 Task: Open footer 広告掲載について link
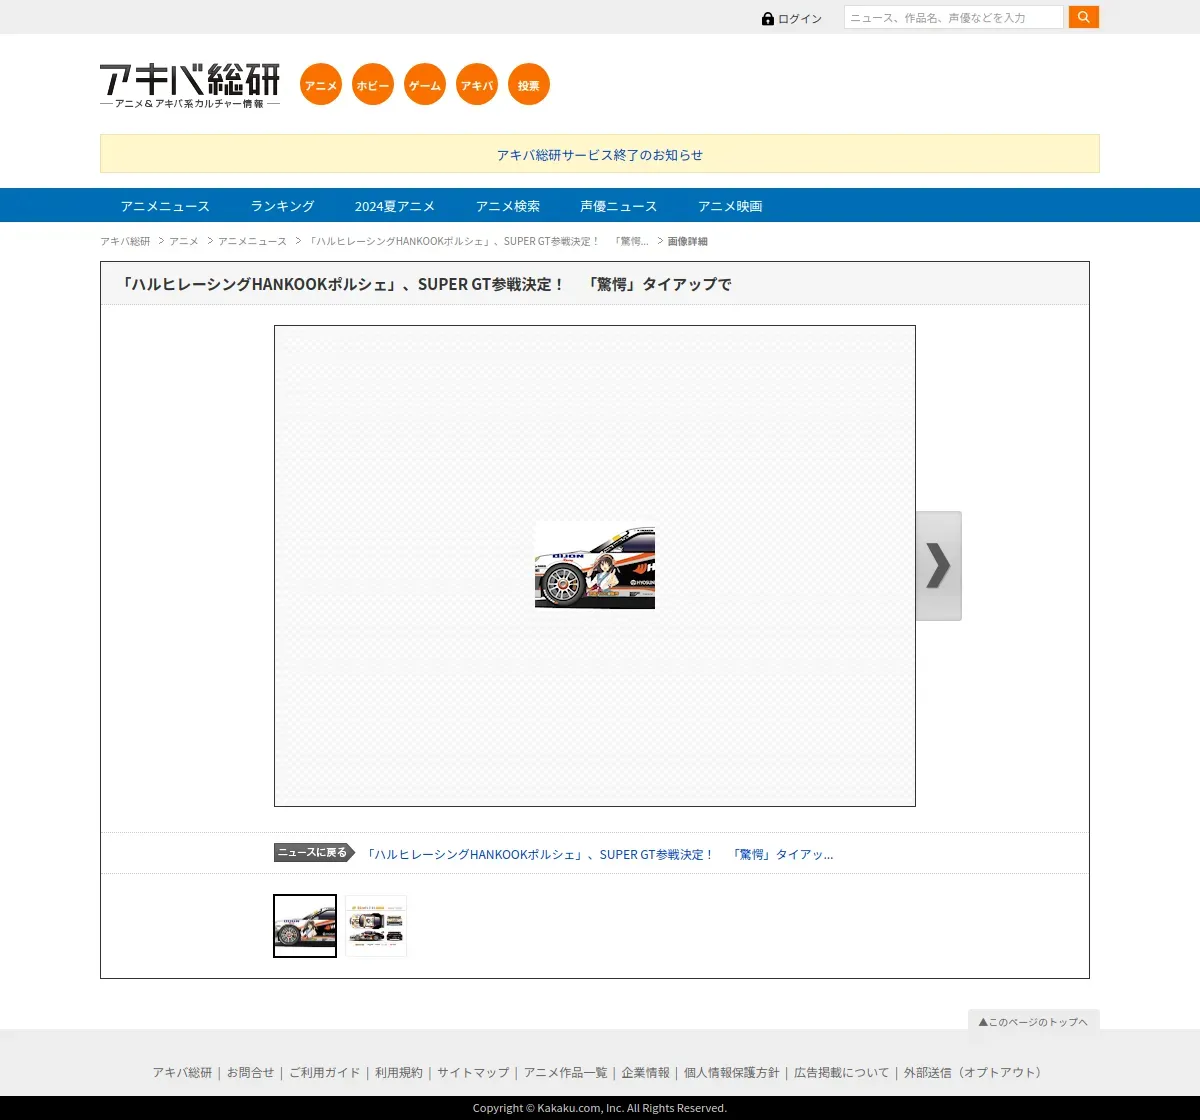(841, 1072)
